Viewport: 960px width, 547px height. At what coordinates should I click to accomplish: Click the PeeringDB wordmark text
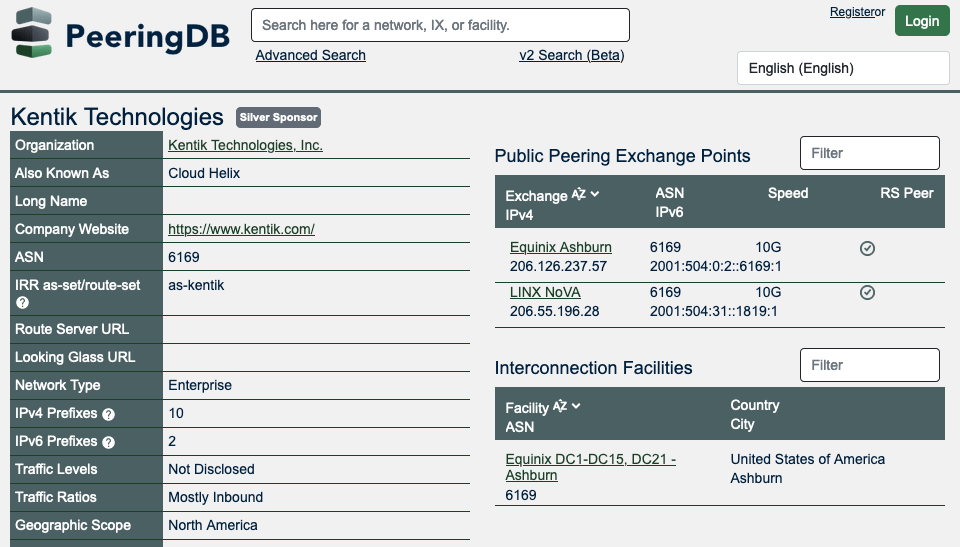tap(148, 36)
